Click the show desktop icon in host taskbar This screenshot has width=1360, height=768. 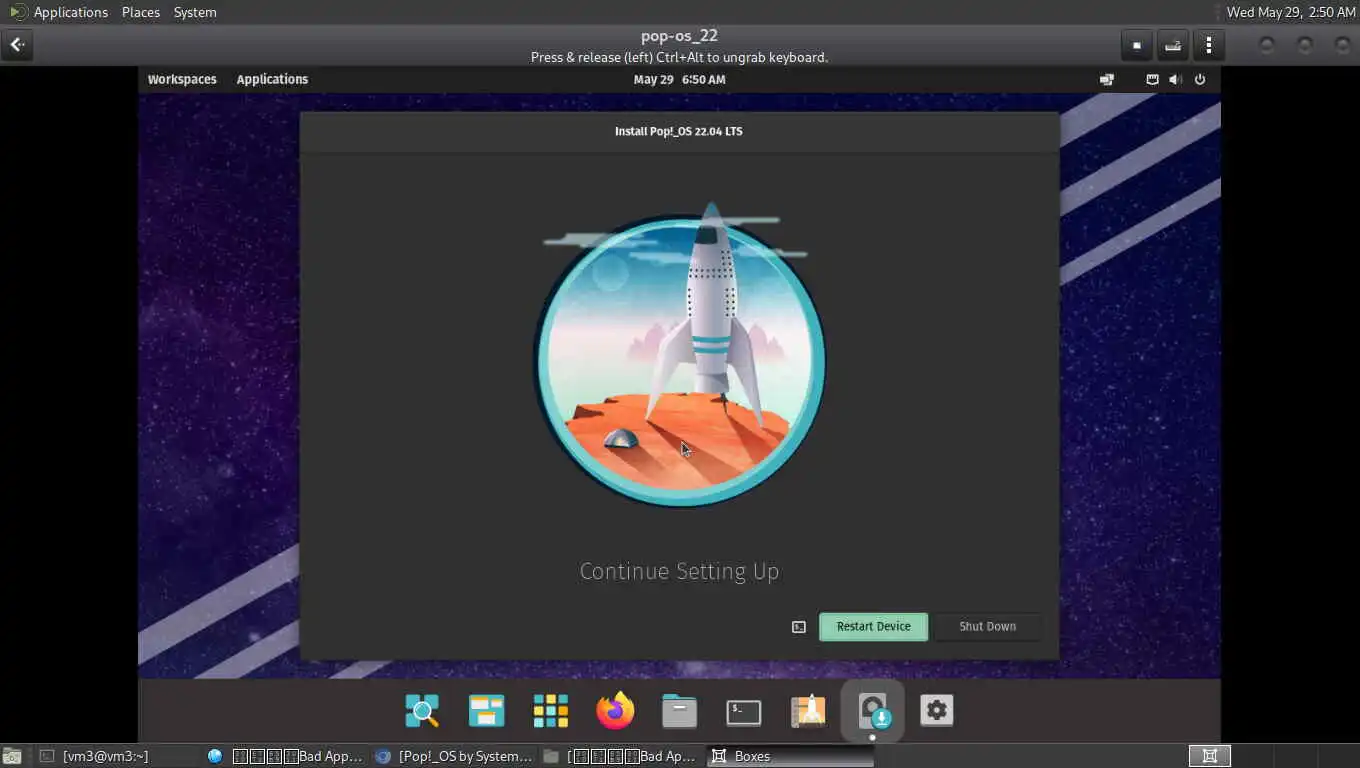click(12, 756)
